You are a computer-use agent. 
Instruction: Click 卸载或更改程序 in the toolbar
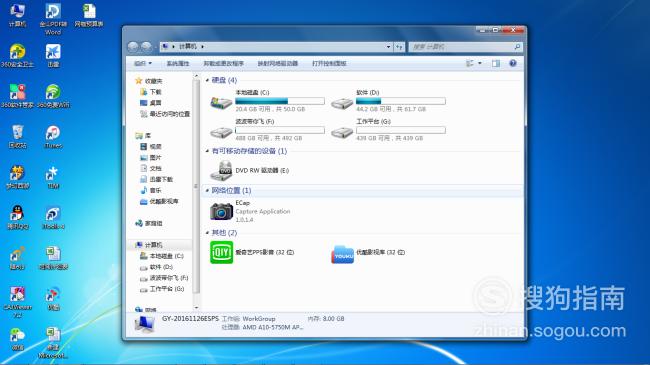click(x=223, y=63)
